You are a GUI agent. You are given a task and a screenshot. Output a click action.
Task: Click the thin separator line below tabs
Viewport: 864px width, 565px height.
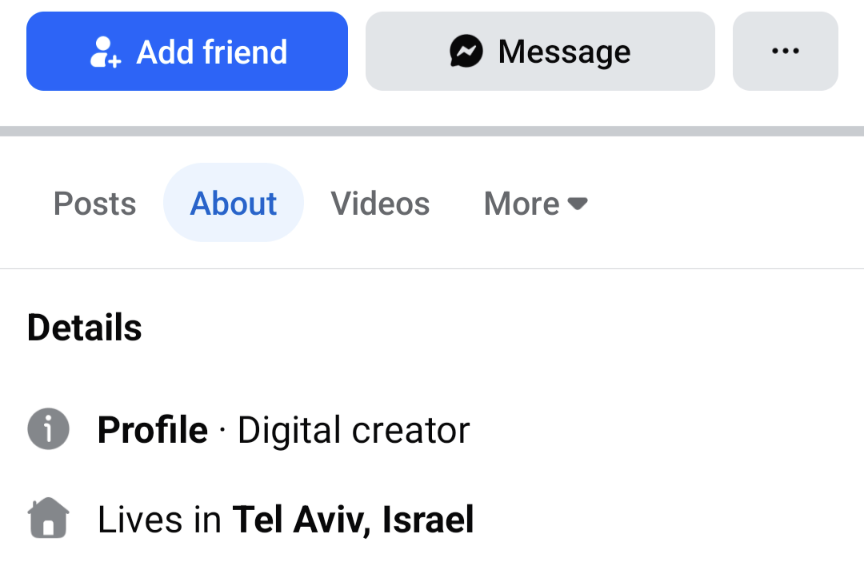[x=432, y=268]
